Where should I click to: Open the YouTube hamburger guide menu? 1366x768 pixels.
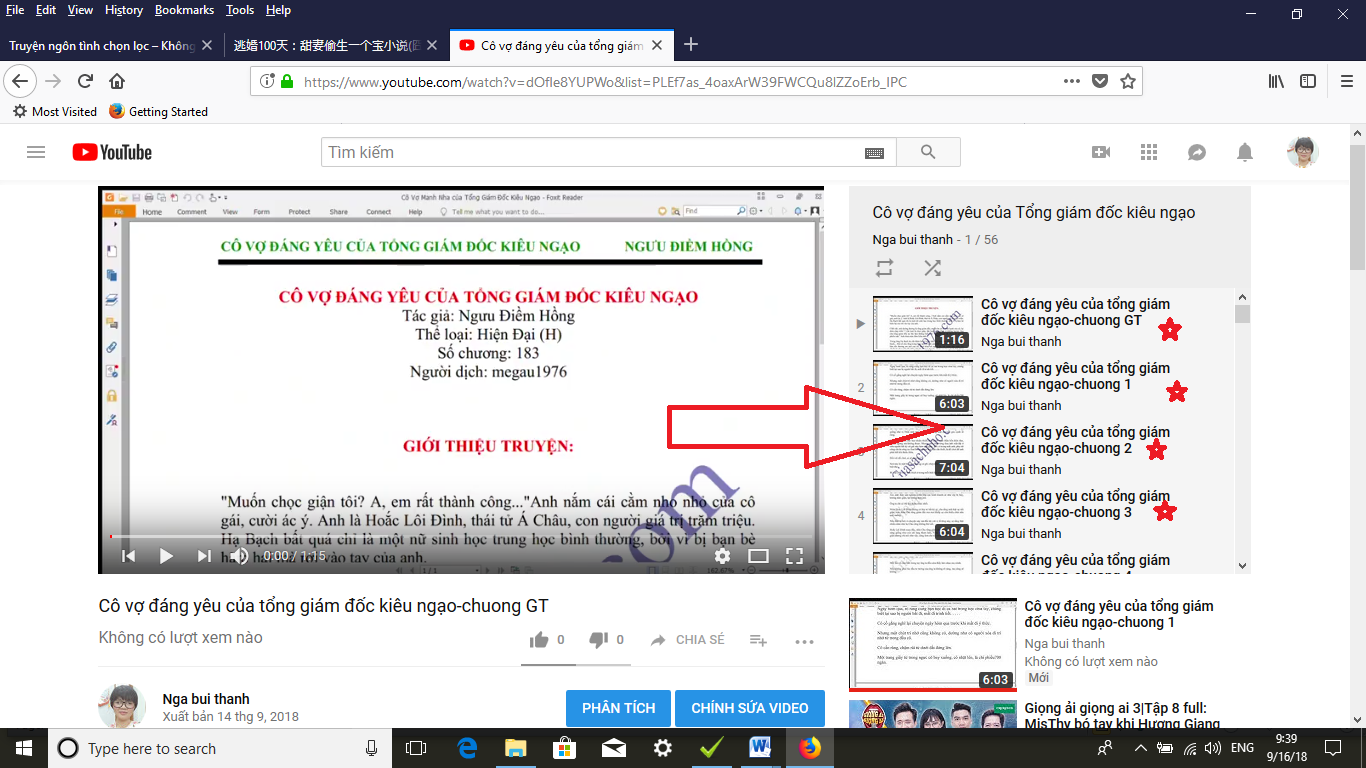36,152
